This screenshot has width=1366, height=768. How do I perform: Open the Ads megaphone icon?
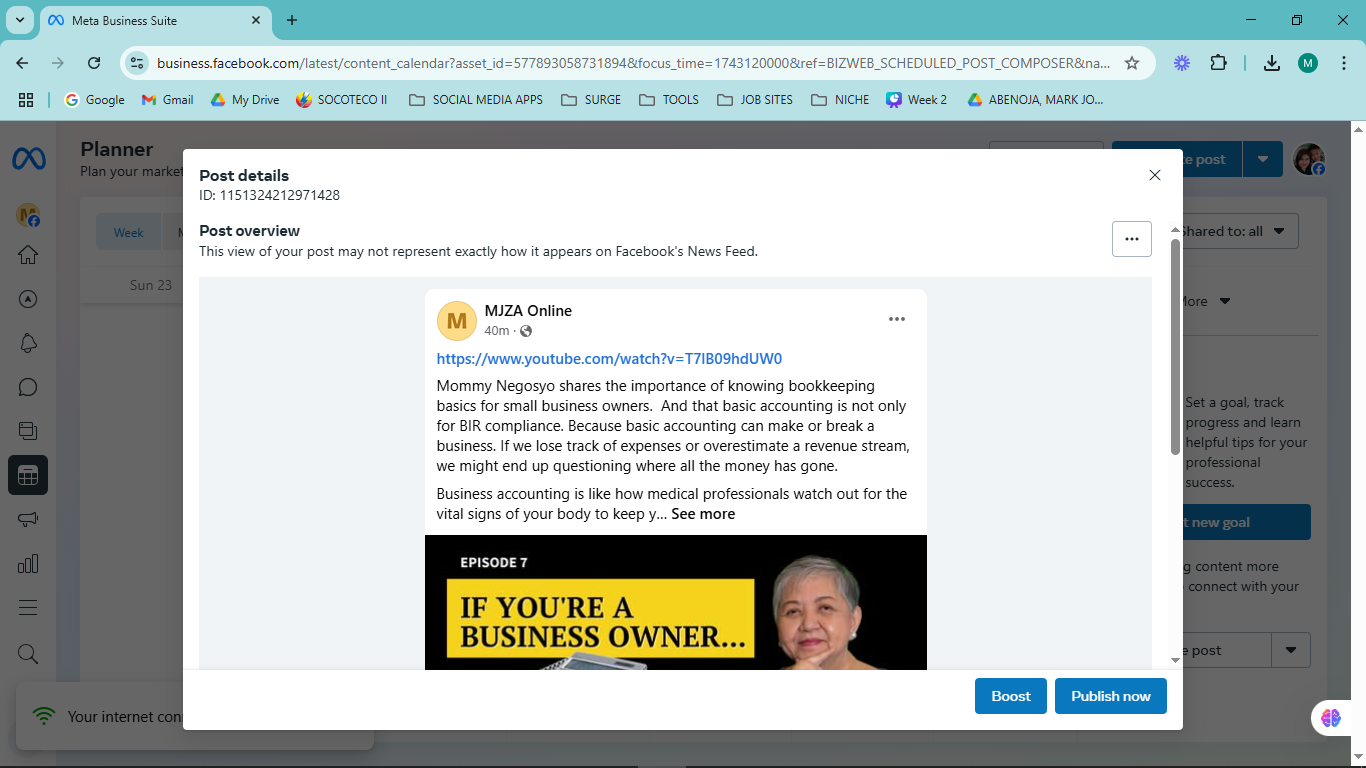coord(28,520)
